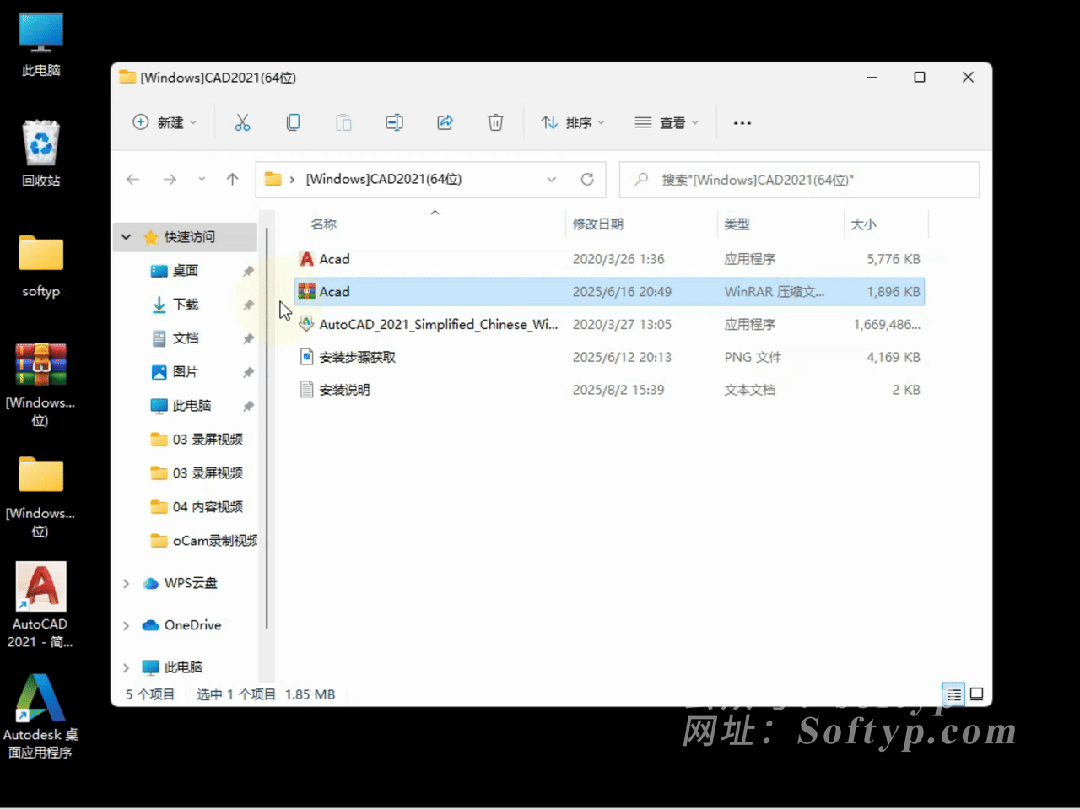Minimize the CAD2021 explorer window
This screenshot has height=810, width=1080.
coord(872,77)
